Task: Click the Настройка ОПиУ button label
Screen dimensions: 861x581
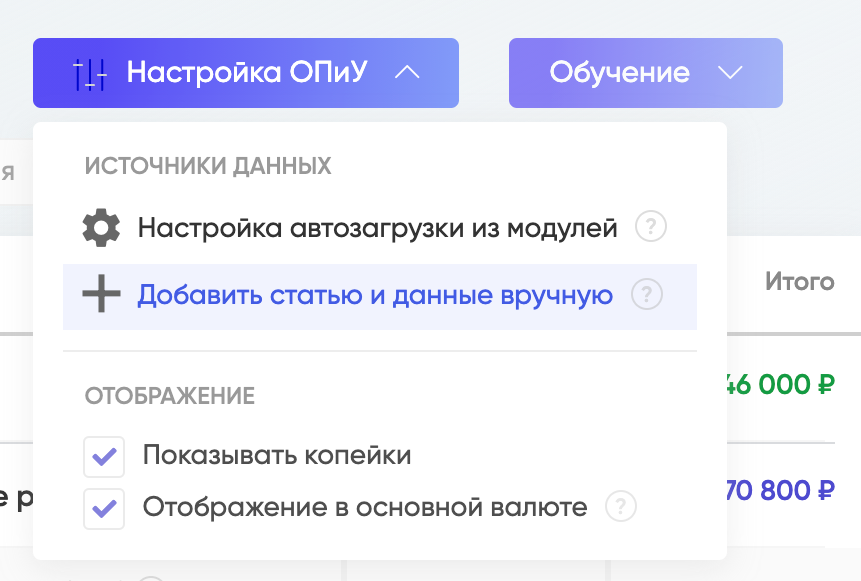Action: tap(247, 72)
